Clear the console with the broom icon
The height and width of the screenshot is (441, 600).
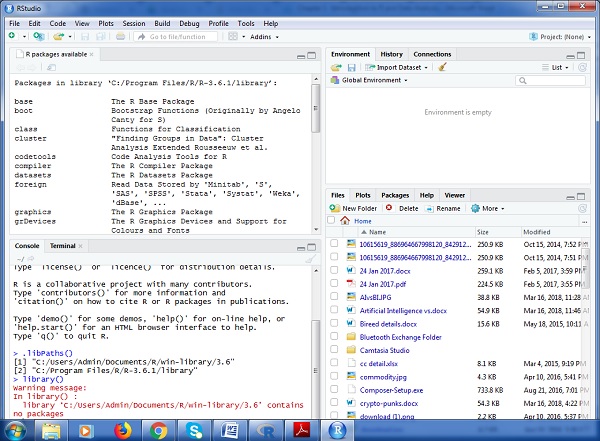(x=310, y=259)
